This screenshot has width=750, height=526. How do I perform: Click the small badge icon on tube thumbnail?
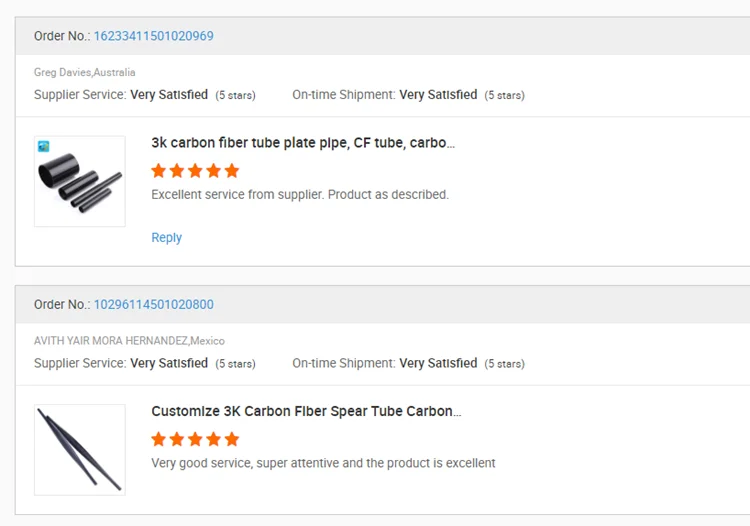(x=44, y=146)
